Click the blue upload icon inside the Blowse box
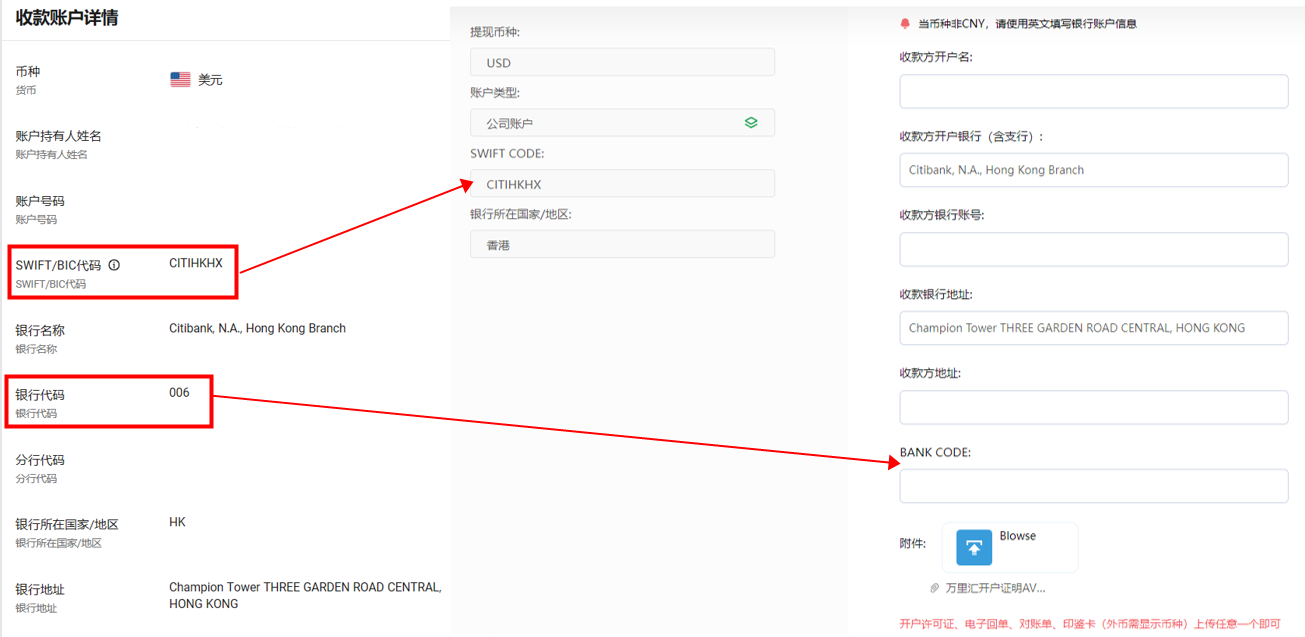The image size is (1305, 637). (x=971, y=548)
